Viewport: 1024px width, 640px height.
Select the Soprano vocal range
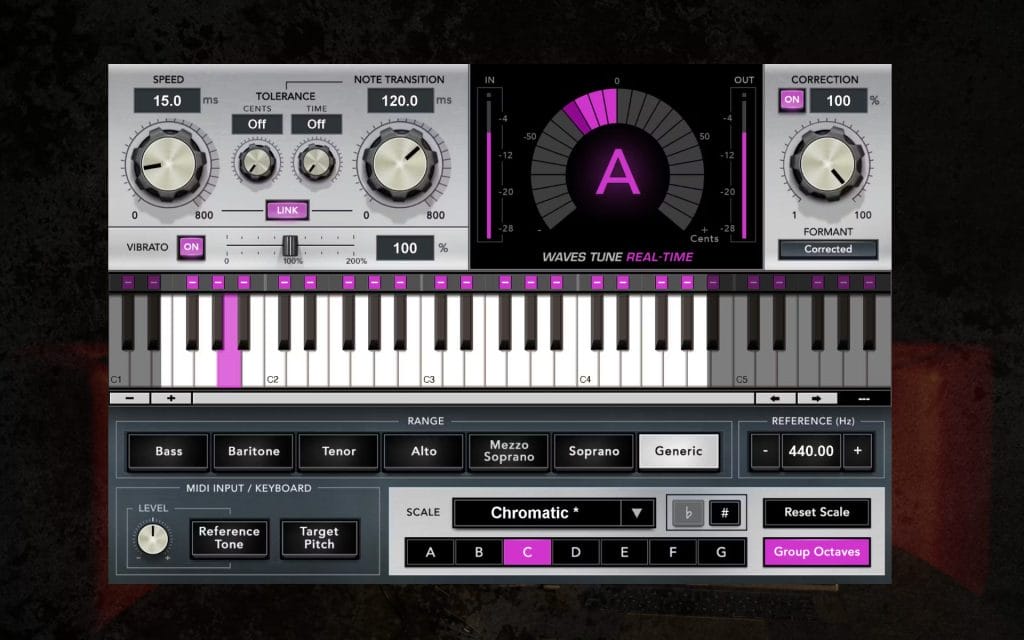click(594, 451)
